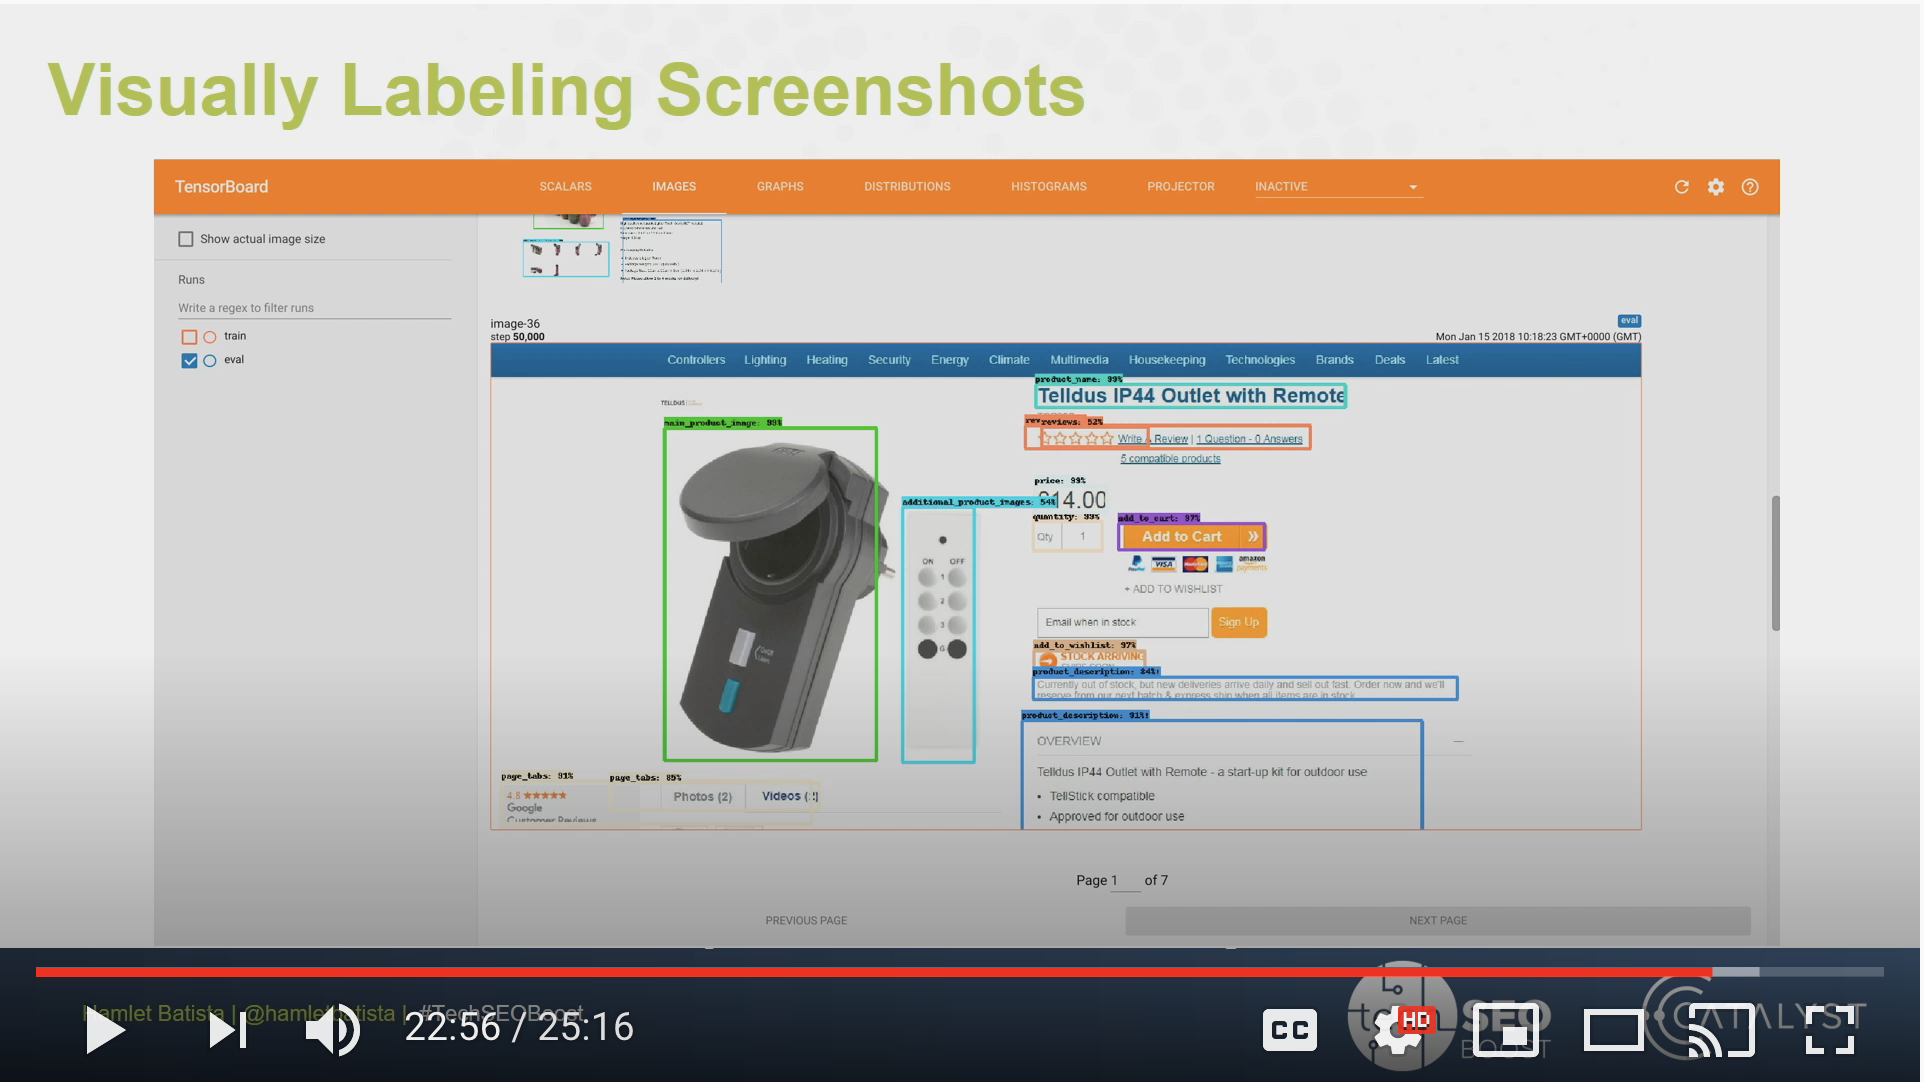Open the TensorBoard help icon
The width and height of the screenshot is (1924, 1082).
click(1749, 187)
